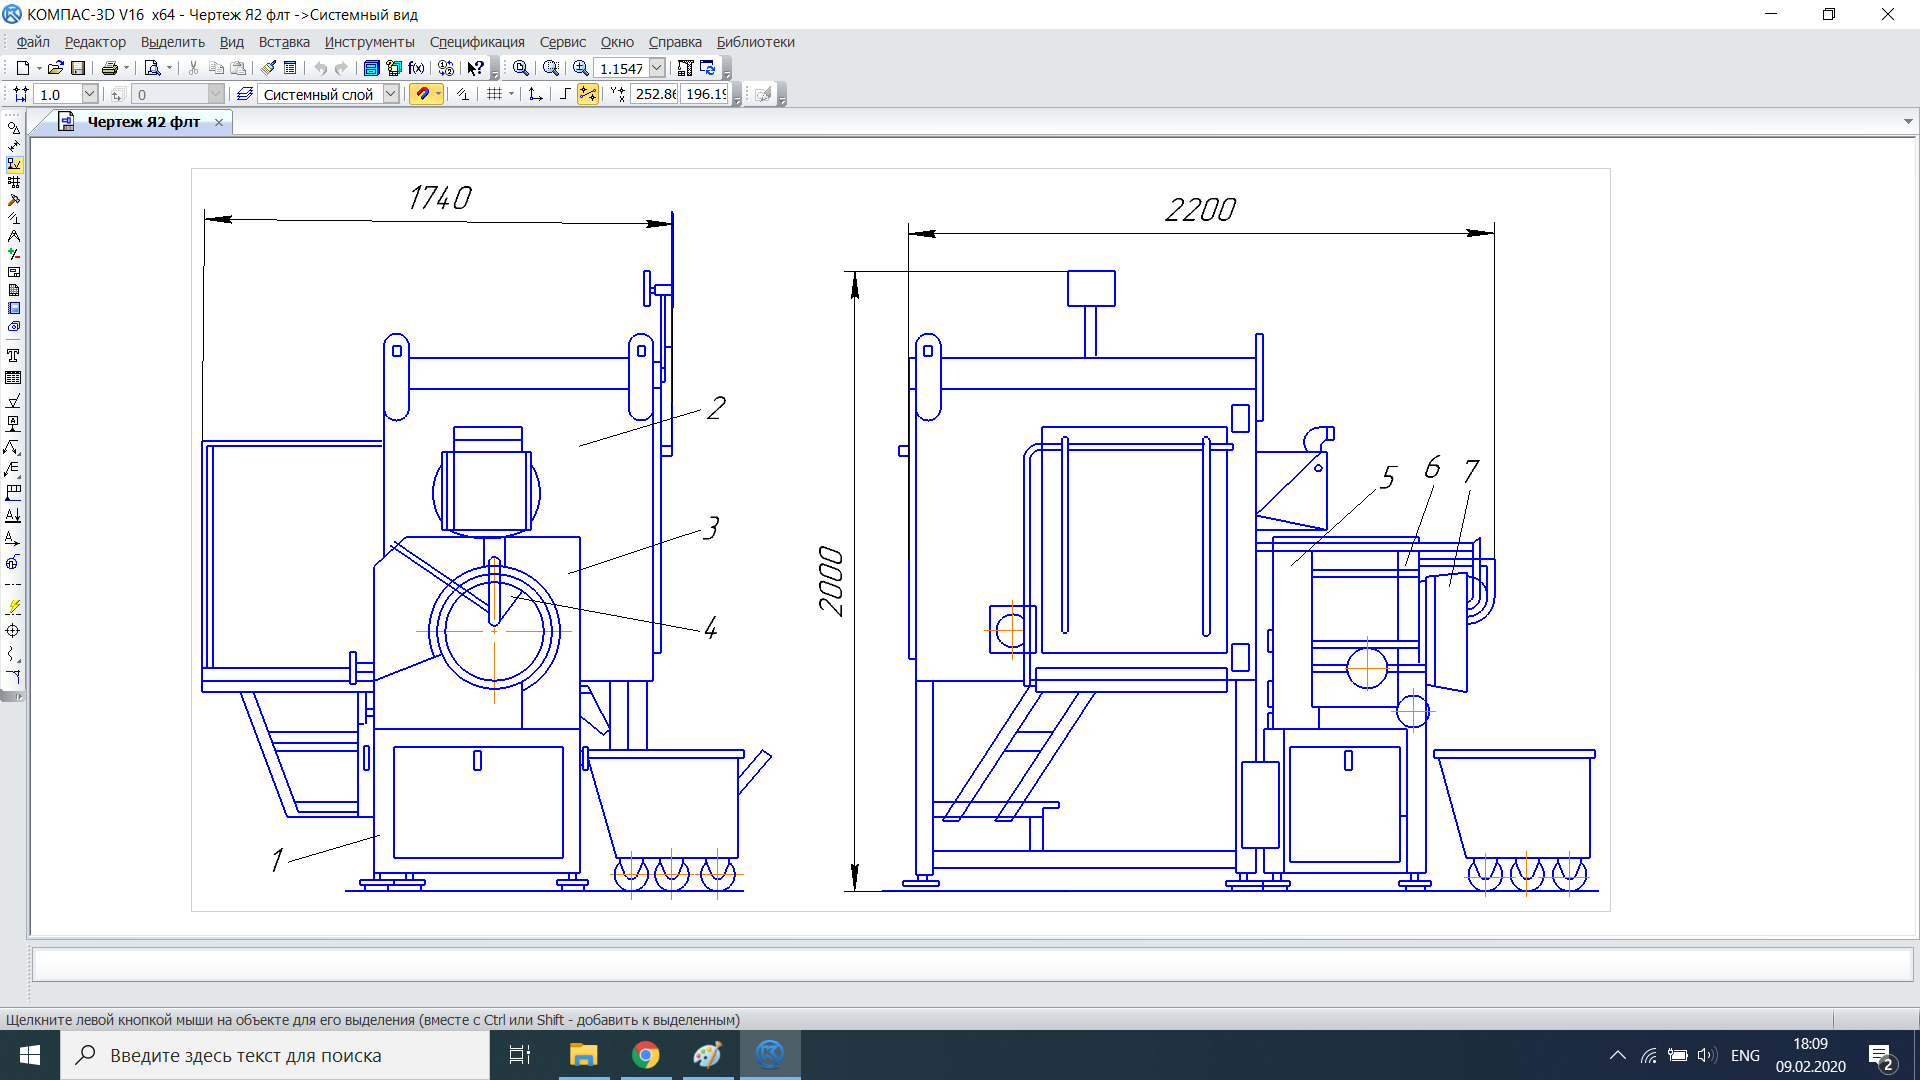Click the rebuild/refresh view icon
The image size is (1920, 1080).
(x=708, y=68)
